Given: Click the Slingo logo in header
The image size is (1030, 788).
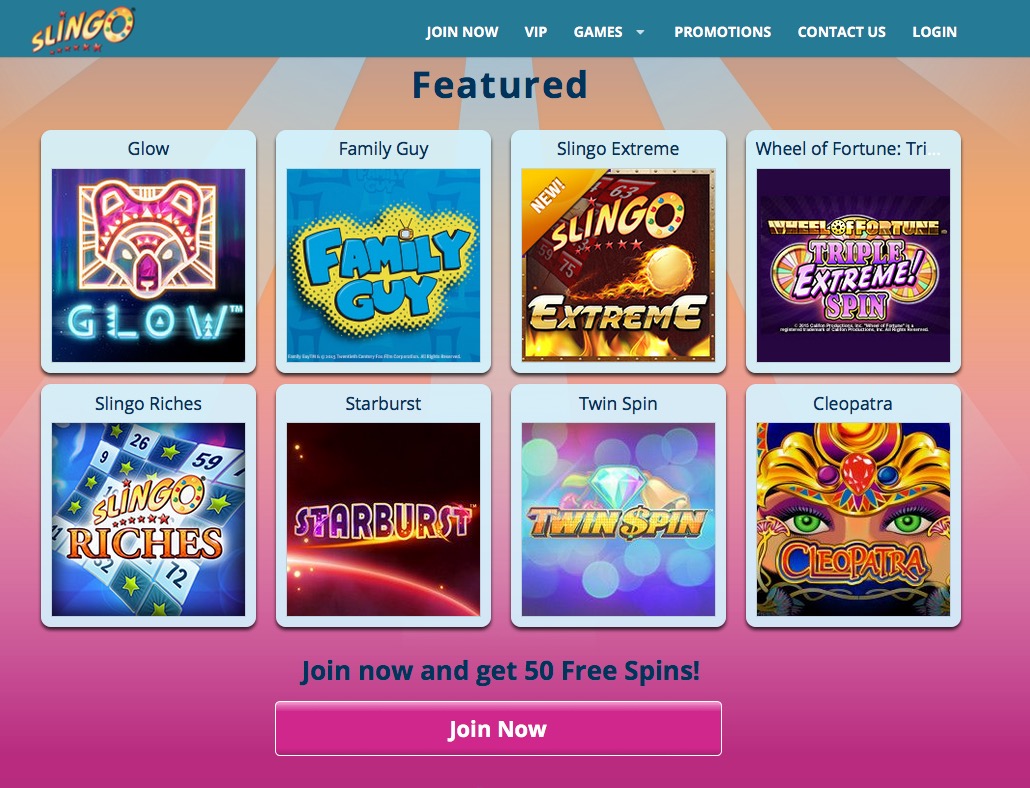Looking at the screenshot, I should tap(83, 30).
